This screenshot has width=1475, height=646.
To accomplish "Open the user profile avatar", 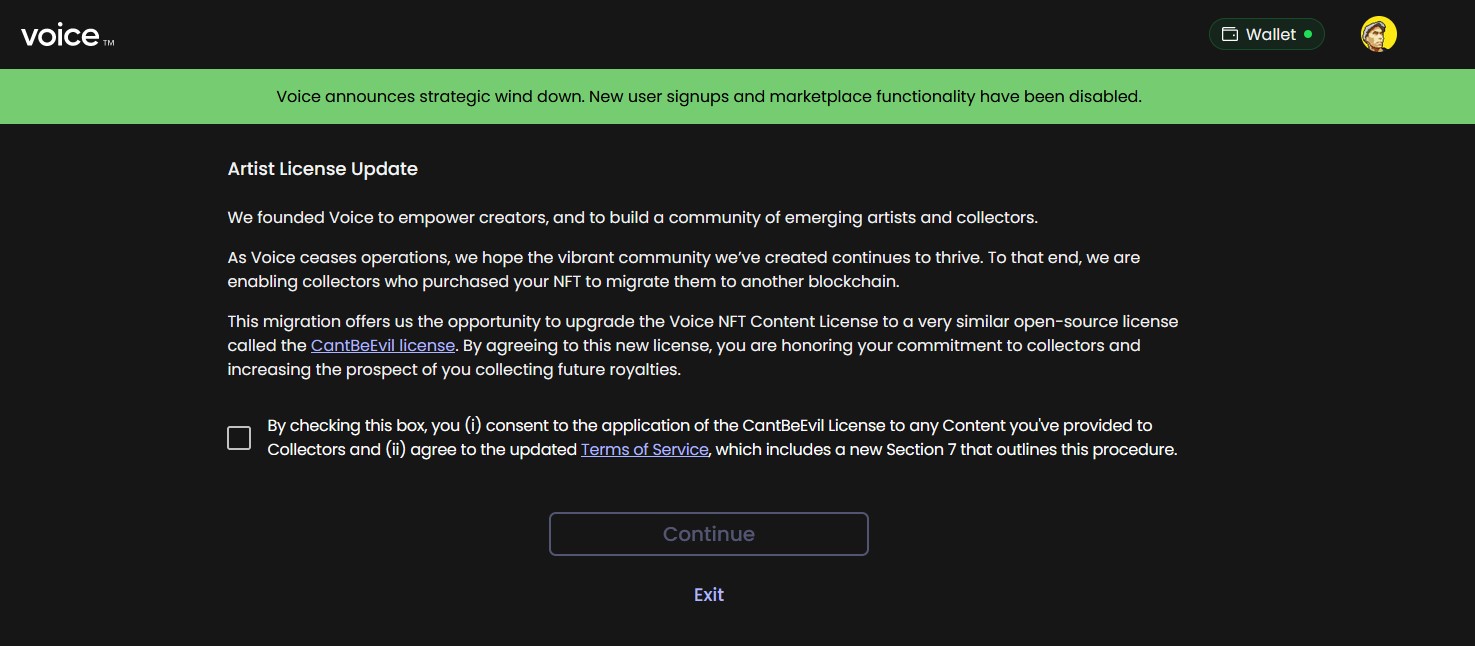I will tap(1378, 34).
